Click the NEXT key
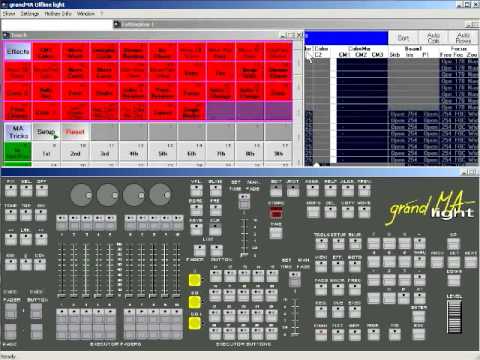480x360 pixels. [471, 262]
